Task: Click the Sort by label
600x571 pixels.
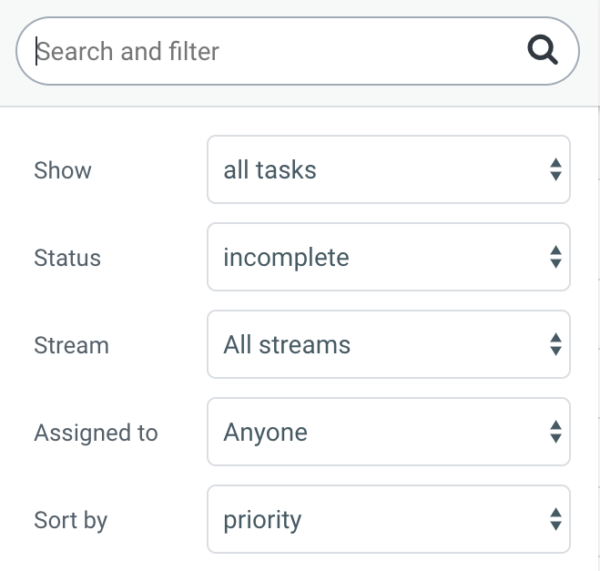Action: pyautogui.click(x=71, y=520)
